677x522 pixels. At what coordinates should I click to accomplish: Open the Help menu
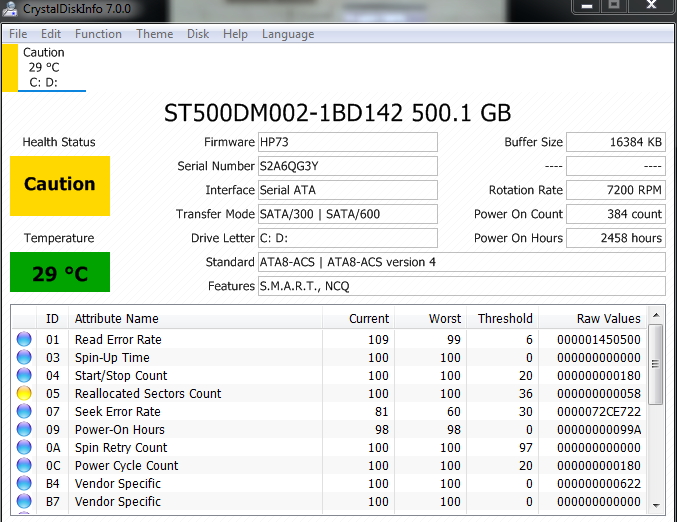click(235, 34)
